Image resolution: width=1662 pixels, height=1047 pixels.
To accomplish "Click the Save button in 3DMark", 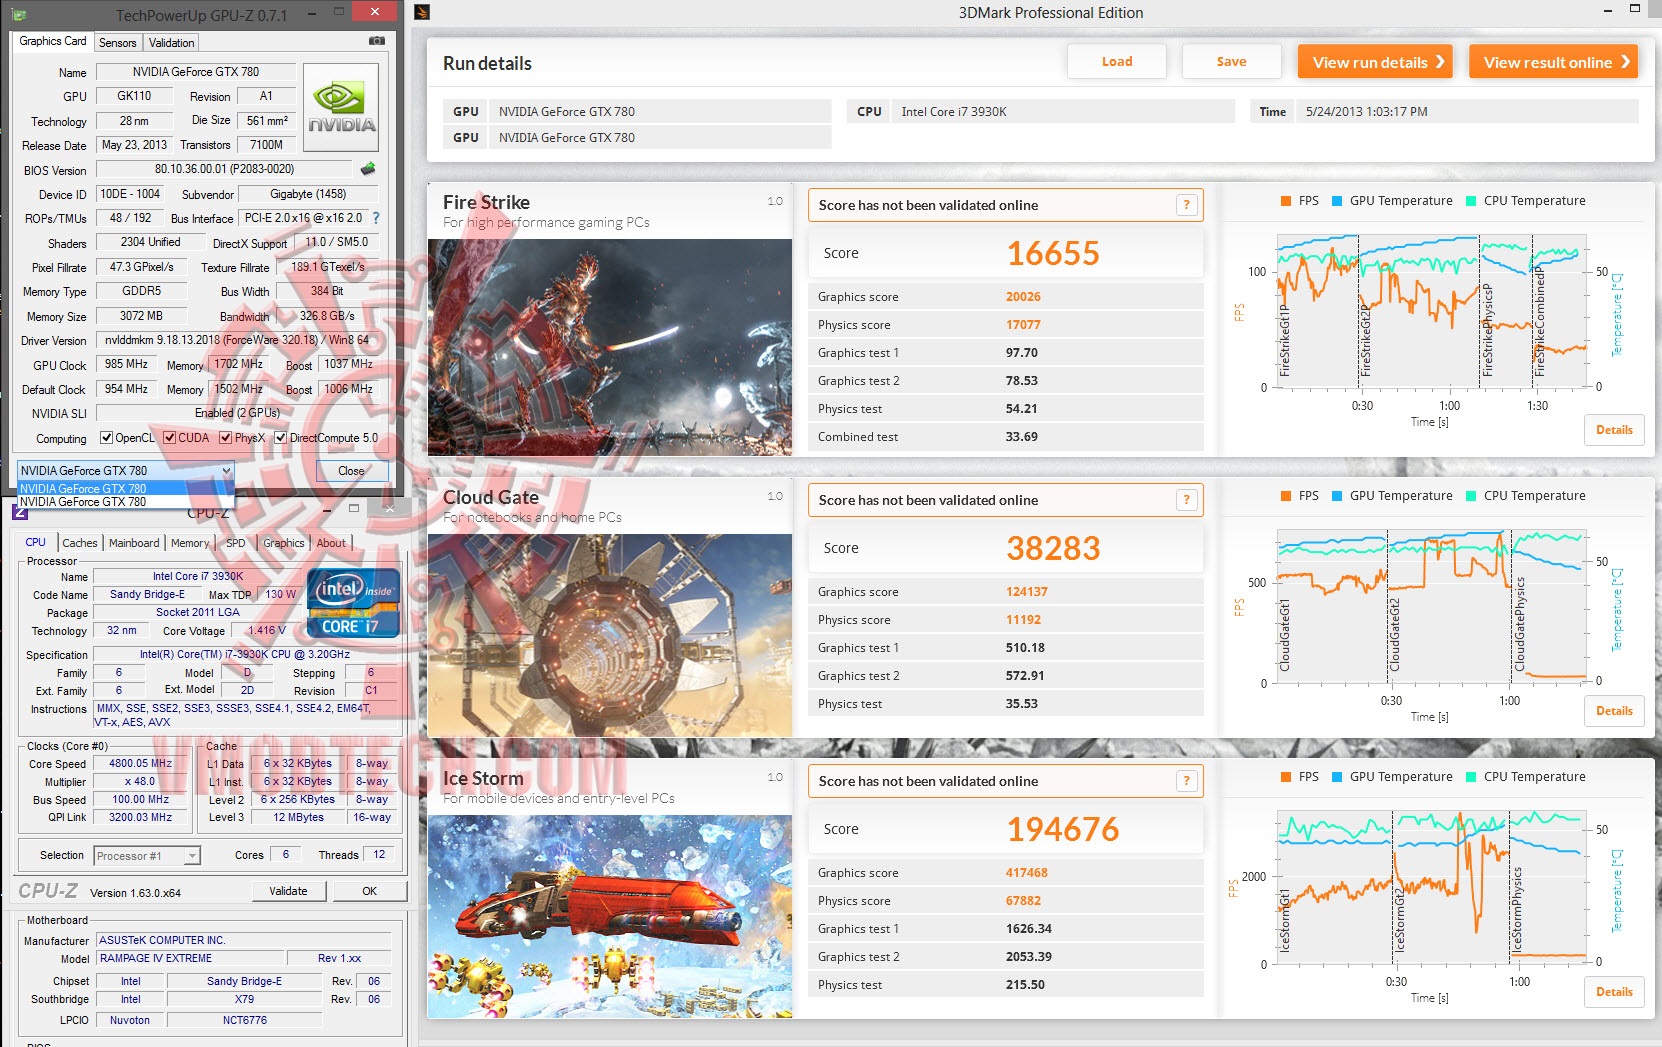I will pos(1231,61).
